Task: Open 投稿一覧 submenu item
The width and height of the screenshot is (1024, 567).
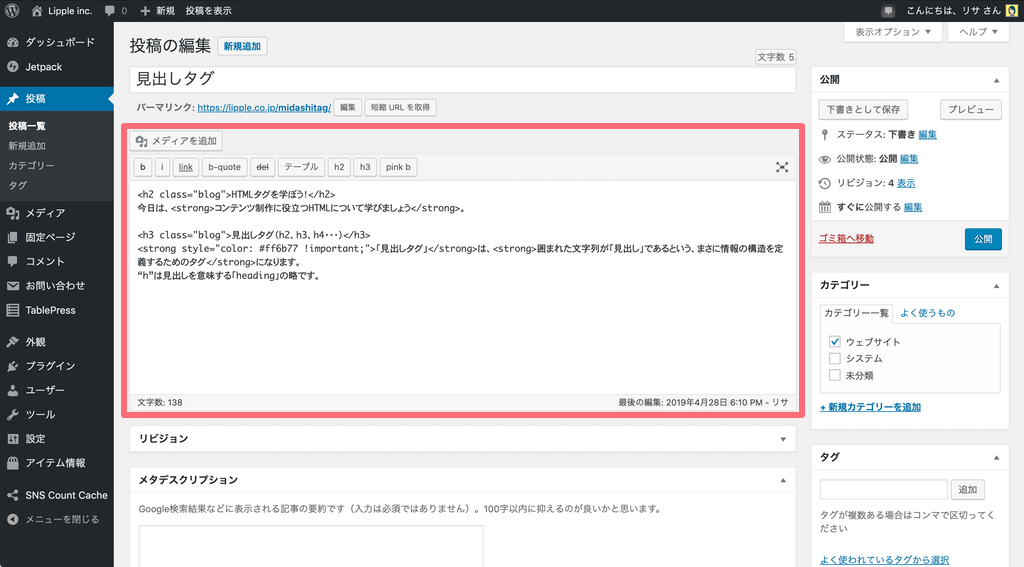Action: [27, 126]
